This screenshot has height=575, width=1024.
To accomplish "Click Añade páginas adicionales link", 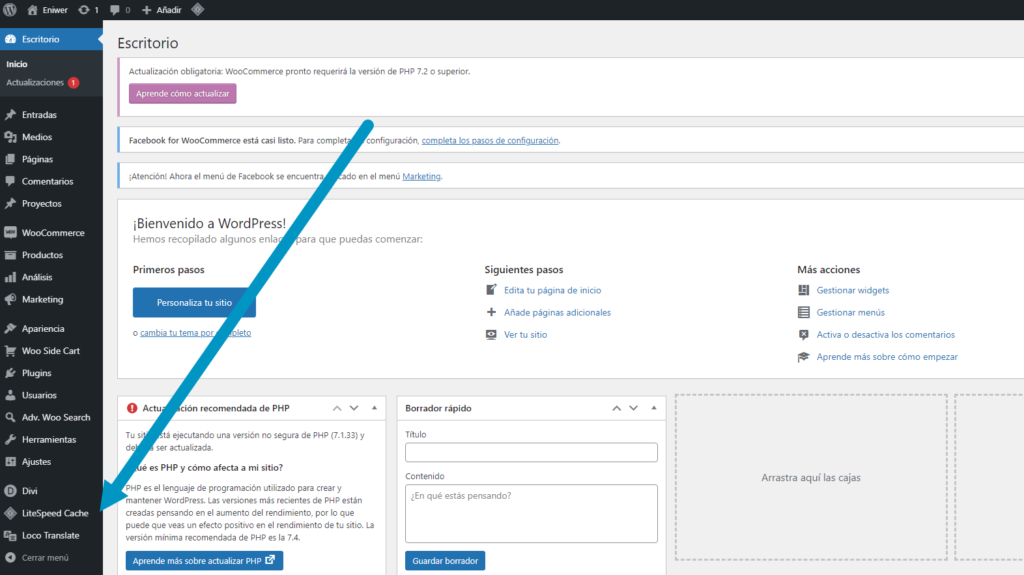I will pyautogui.click(x=557, y=312).
